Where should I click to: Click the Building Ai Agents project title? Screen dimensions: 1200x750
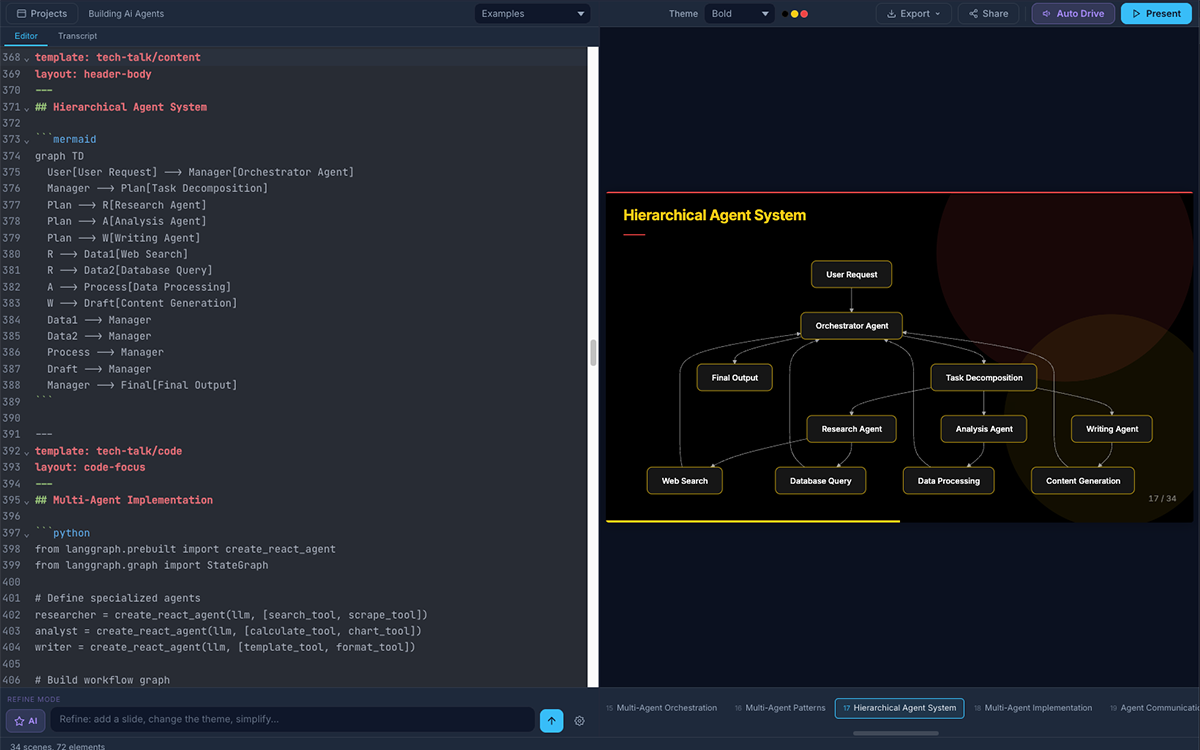(126, 14)
